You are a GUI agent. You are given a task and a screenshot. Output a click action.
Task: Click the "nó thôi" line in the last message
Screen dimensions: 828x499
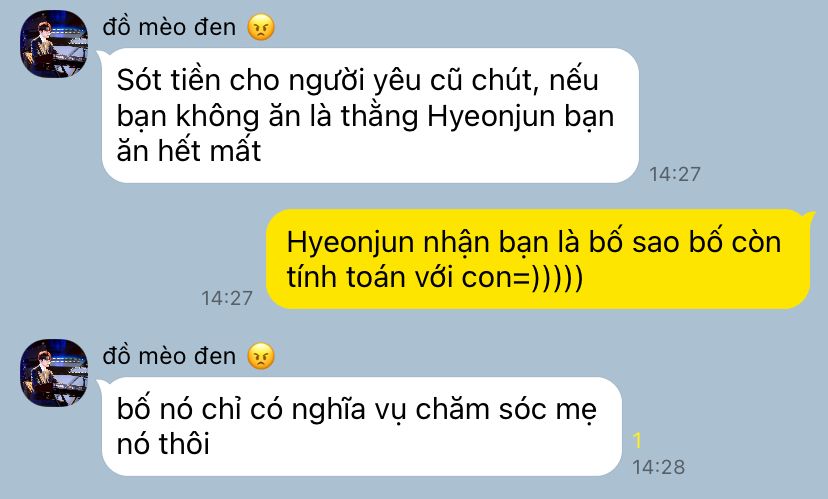pos(163,444)
